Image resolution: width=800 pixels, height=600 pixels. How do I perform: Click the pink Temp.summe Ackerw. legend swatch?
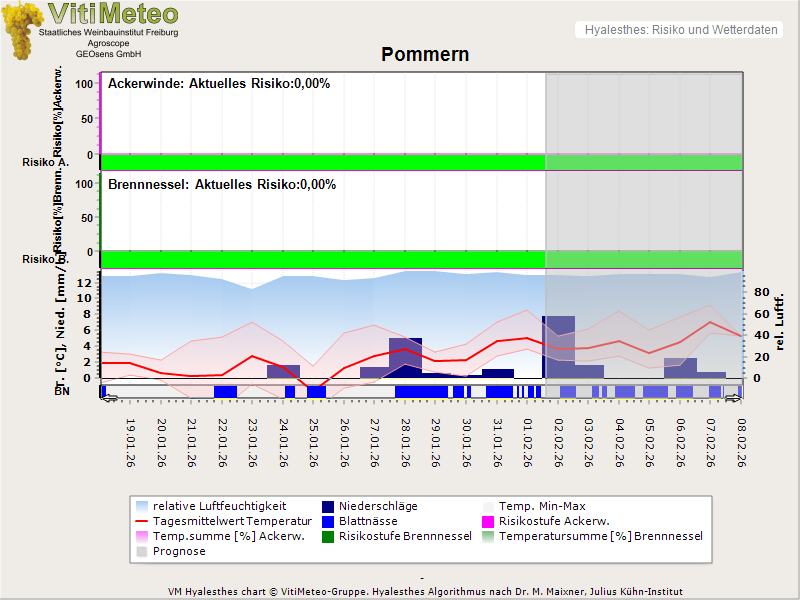pos(141,536)
